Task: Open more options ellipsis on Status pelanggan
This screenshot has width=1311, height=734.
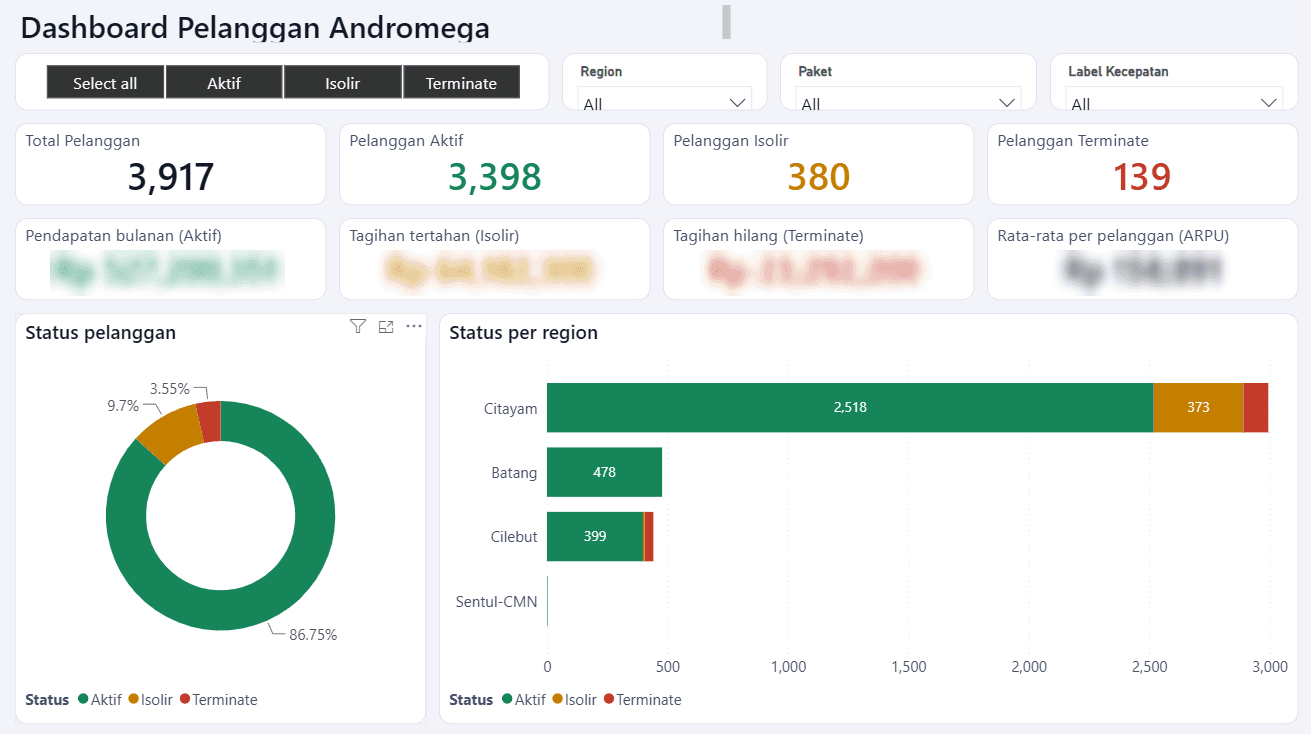Action: click(x=414, y=326)
